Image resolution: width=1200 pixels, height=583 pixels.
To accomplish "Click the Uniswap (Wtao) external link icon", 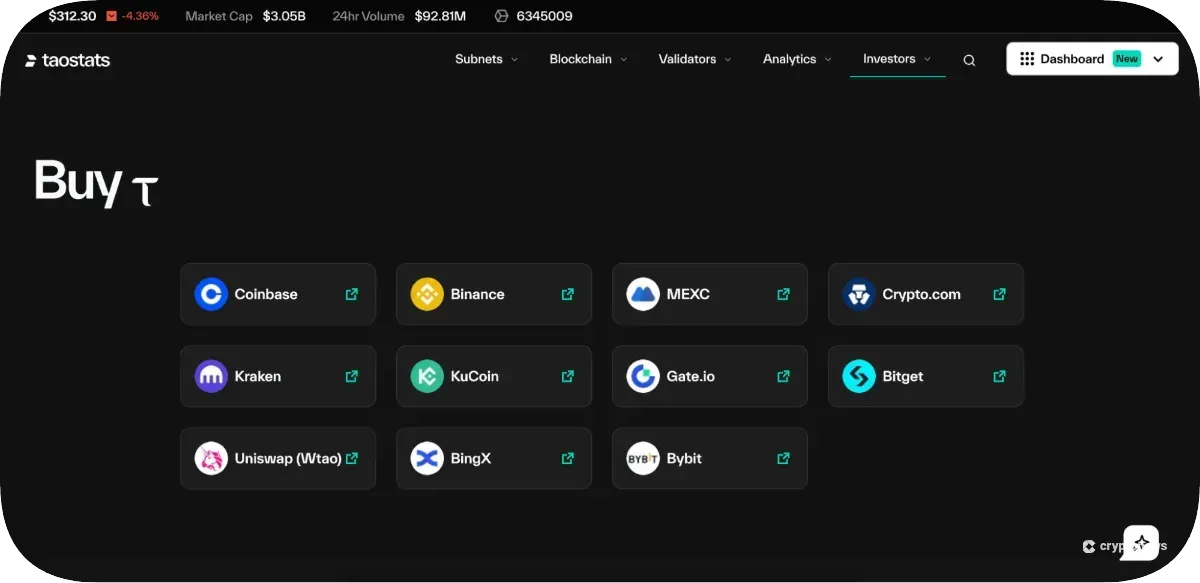I will click(351, 458).
